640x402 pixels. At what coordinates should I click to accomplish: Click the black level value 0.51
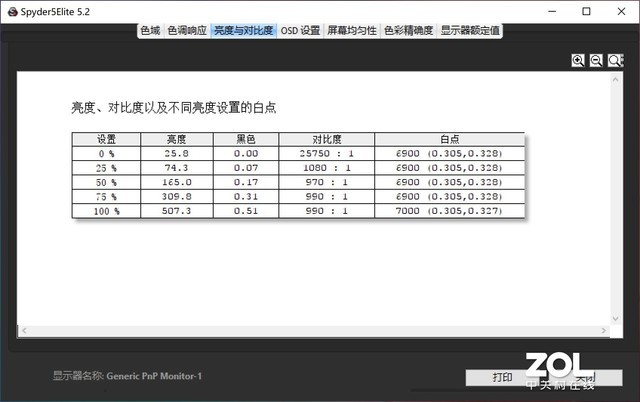point(246,211)
